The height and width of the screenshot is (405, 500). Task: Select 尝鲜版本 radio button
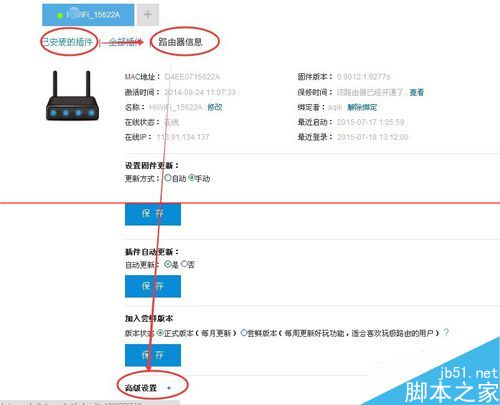[x=244, y=333]
